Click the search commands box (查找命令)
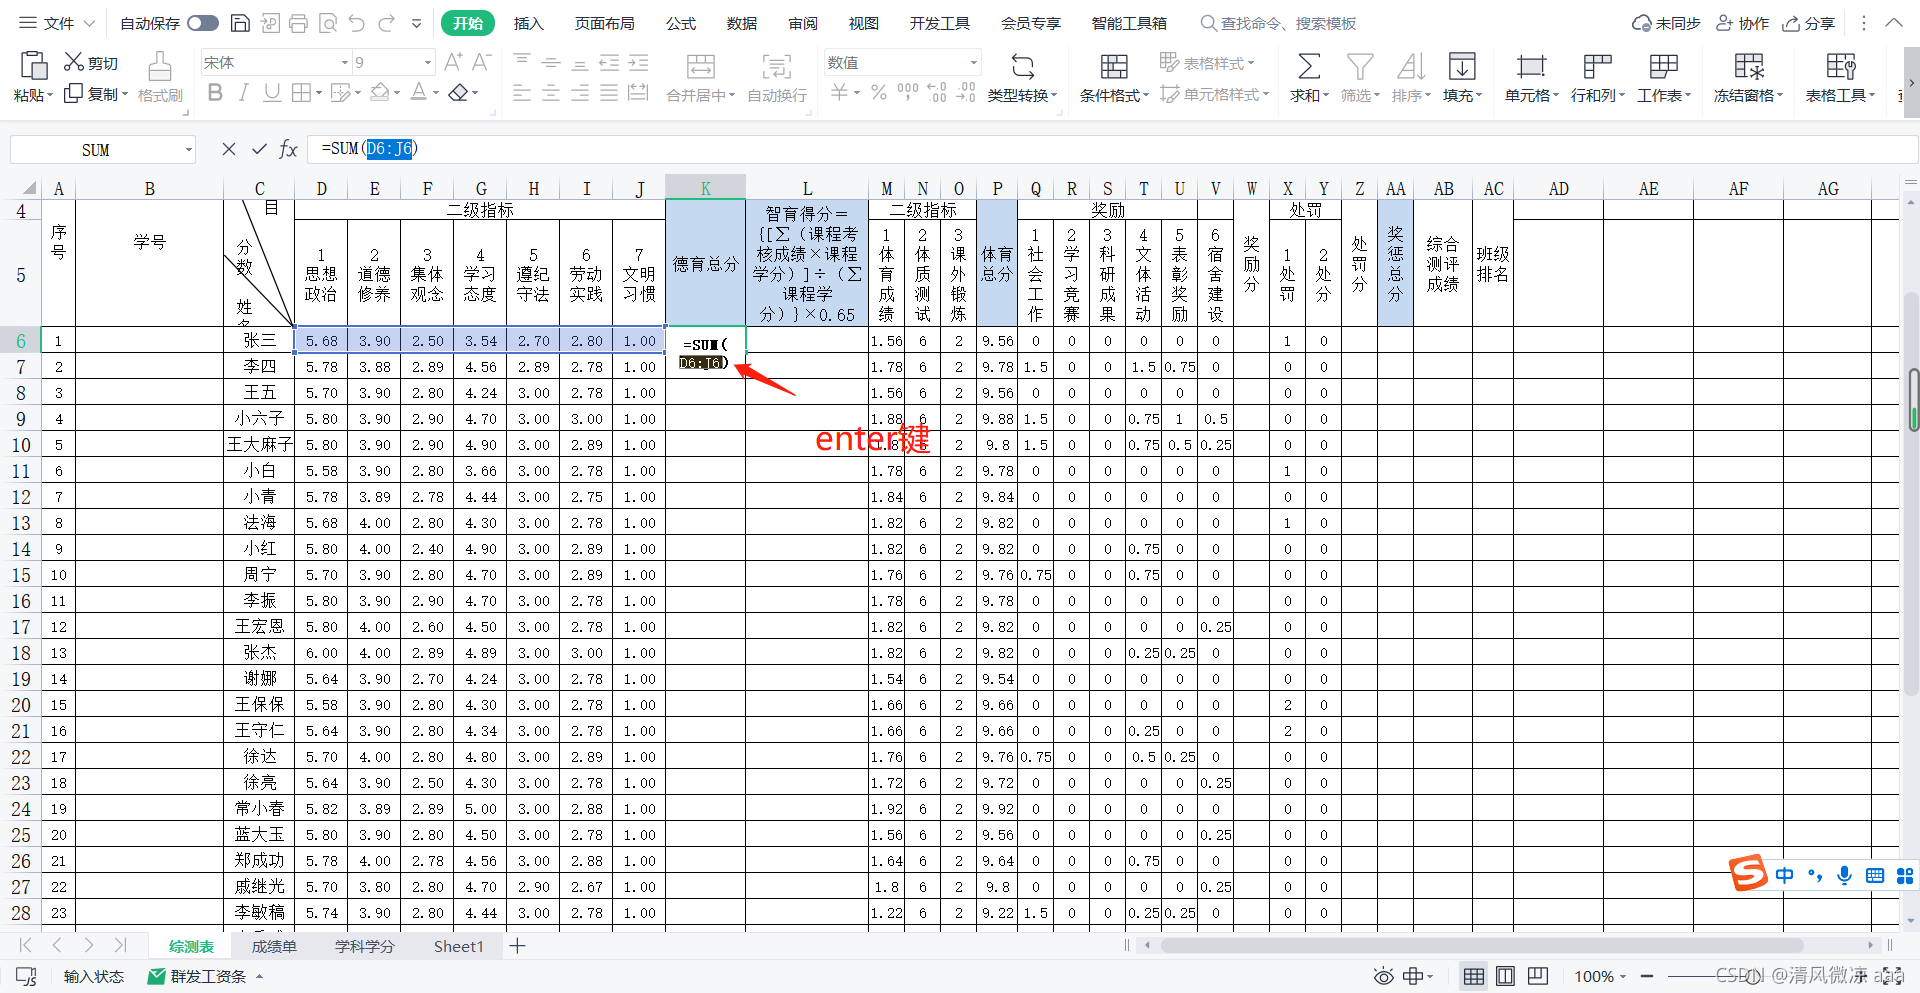Image resolution: width=1920 pixels, height=993 pixels. click(x=1278, y=23)
